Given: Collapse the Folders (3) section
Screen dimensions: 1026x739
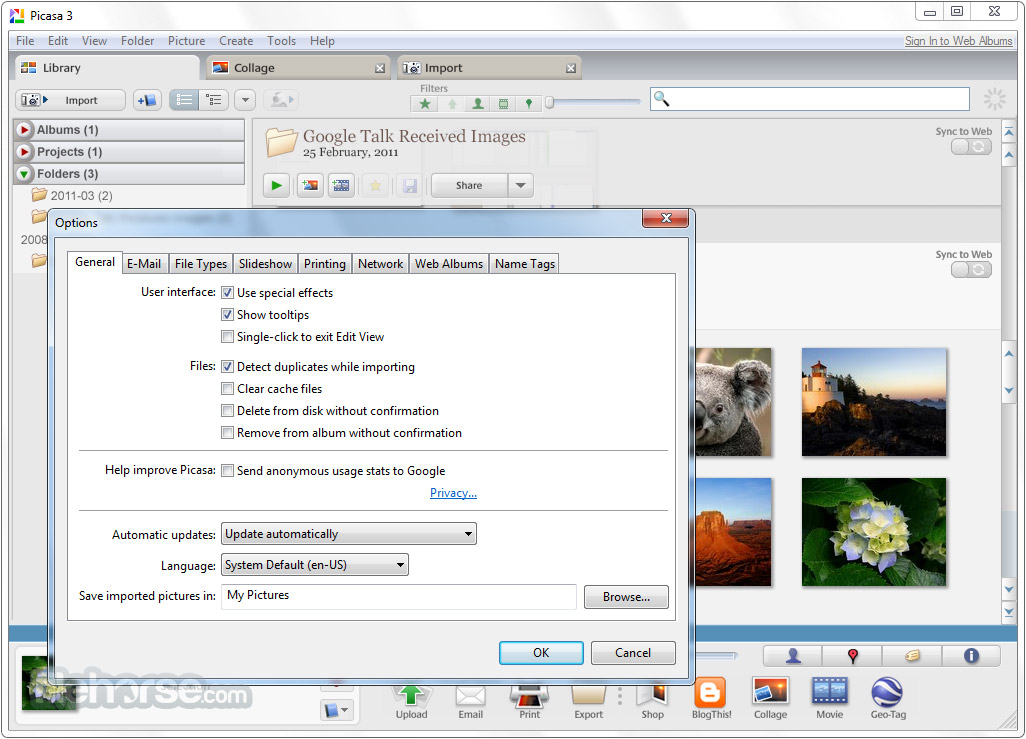Looking at the screenshot, I should point(25,173).
